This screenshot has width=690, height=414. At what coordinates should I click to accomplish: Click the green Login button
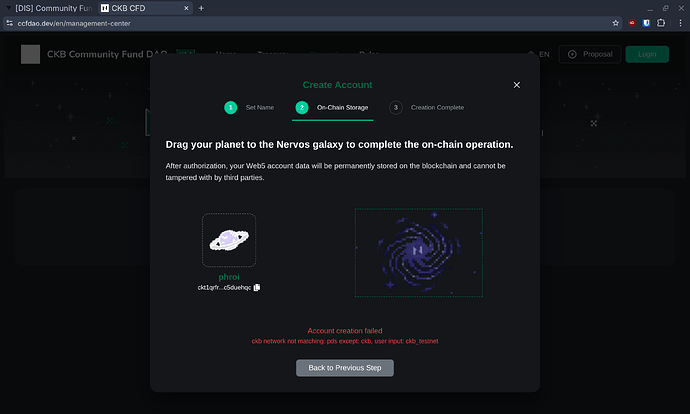pyautogui.click(x=647, y=54)
